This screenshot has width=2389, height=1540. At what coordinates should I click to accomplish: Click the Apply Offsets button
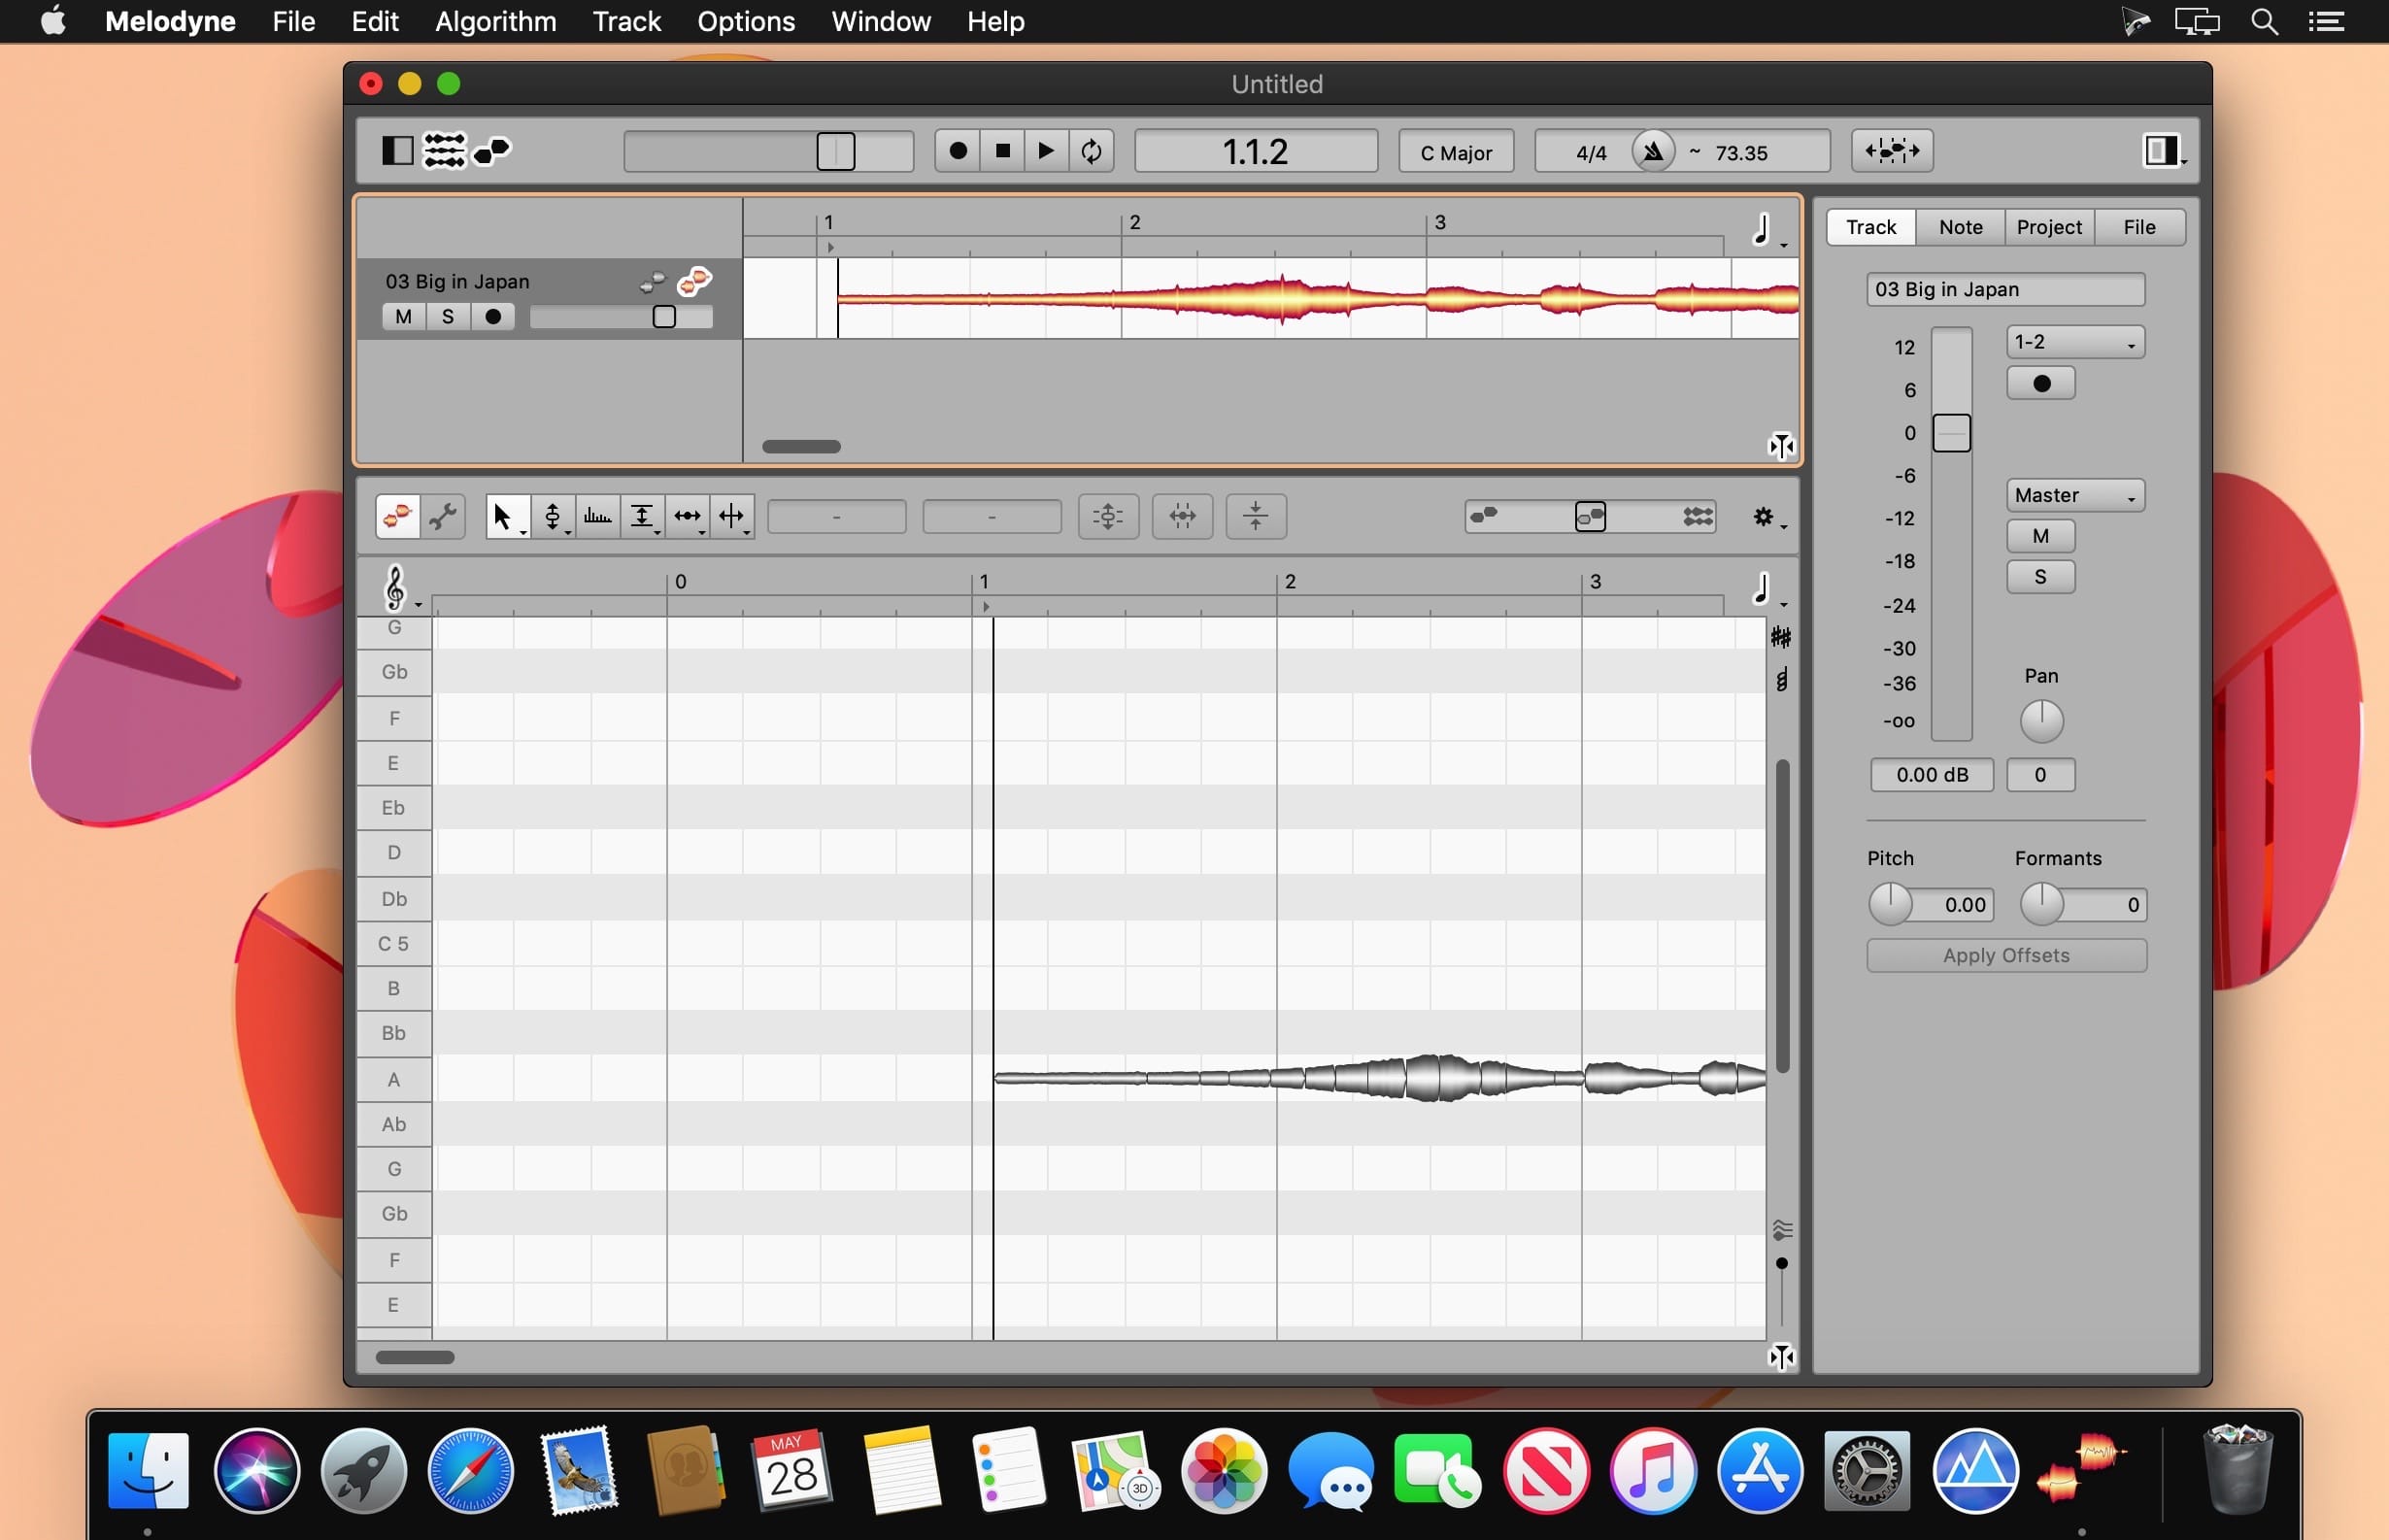[2006, 956]
